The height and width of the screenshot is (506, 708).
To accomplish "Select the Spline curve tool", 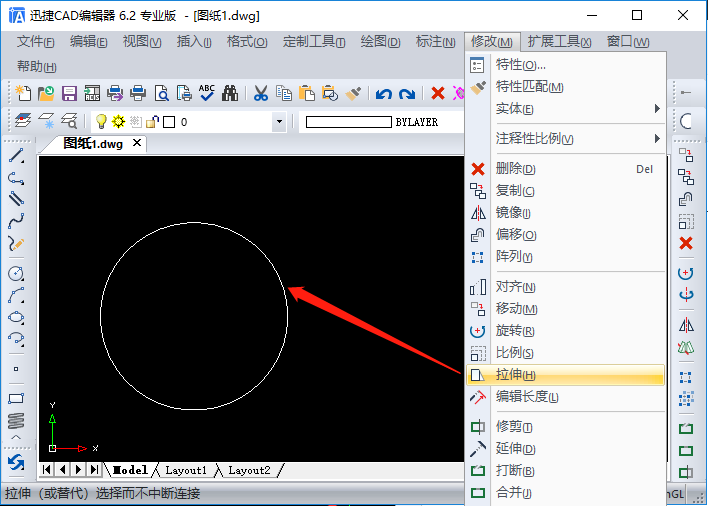I will [16, 221].
